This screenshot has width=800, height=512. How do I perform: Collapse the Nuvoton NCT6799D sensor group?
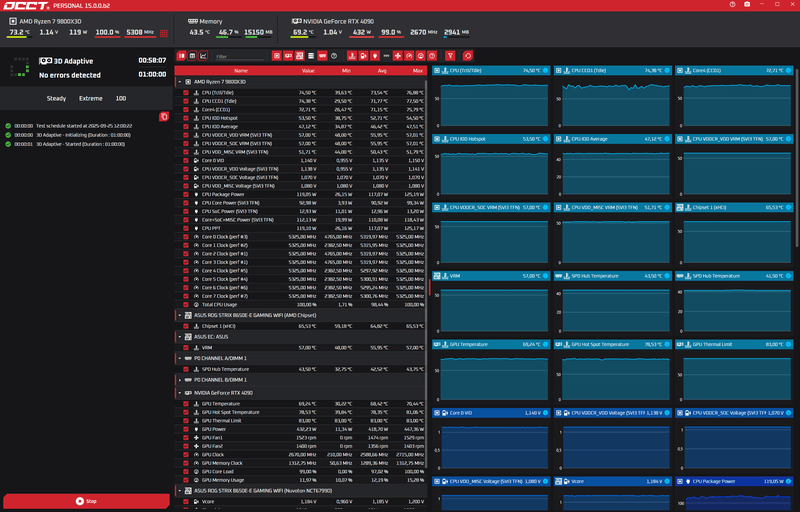[180, 491]
